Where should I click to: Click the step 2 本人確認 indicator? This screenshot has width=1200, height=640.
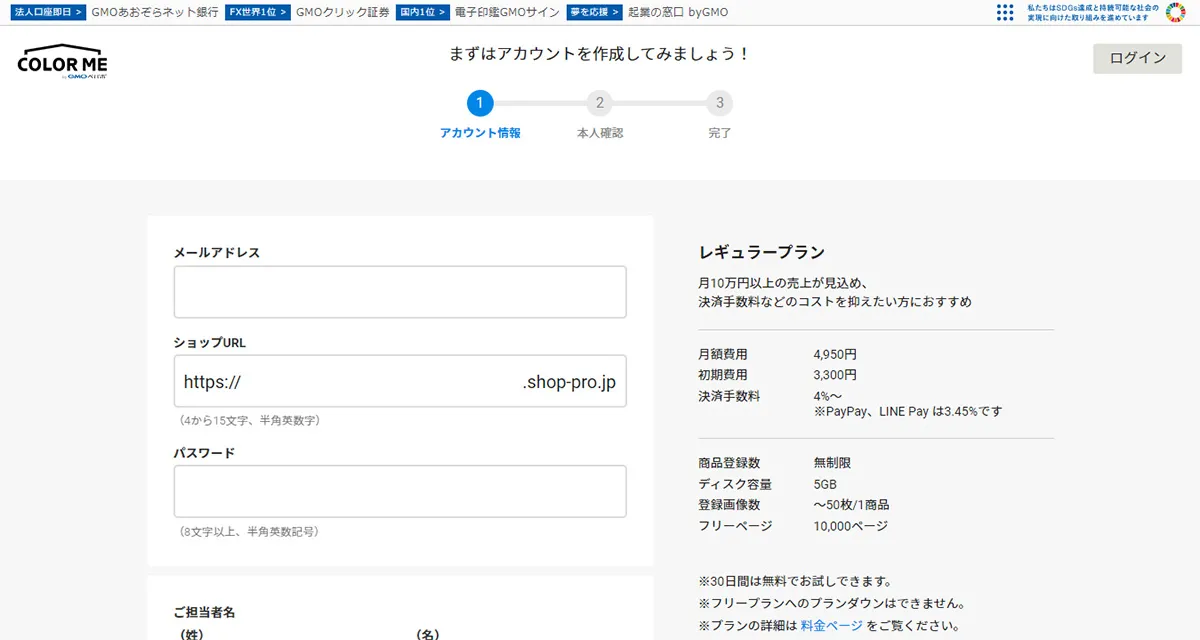pyautogui.click(x=600, y=102)
